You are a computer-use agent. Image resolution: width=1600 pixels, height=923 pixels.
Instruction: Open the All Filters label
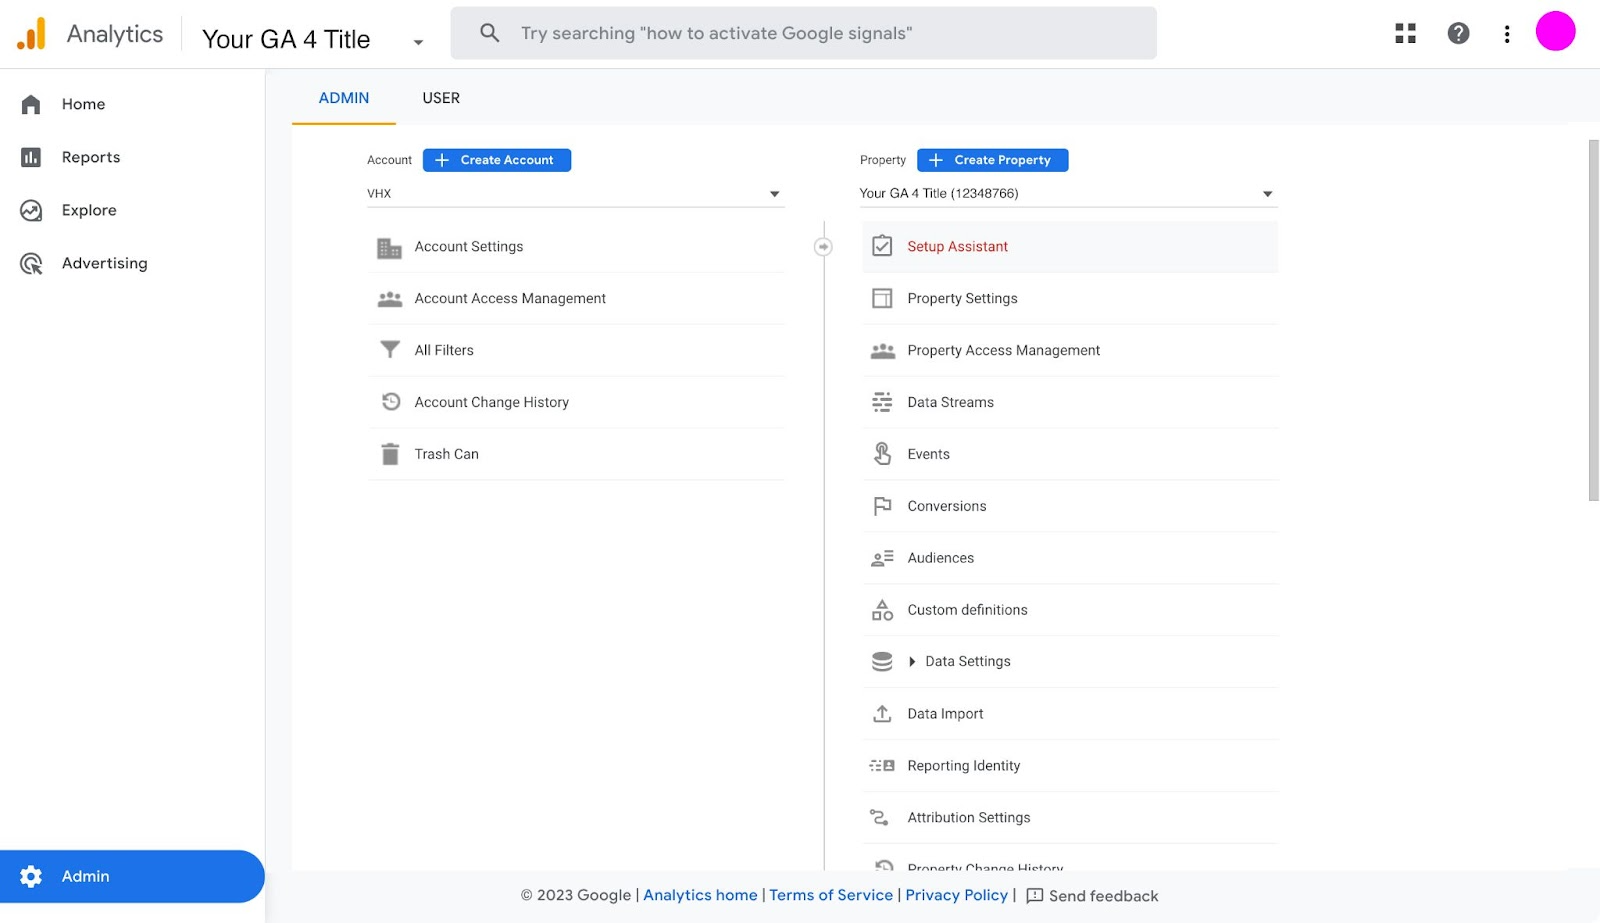(x=444, y=350)
